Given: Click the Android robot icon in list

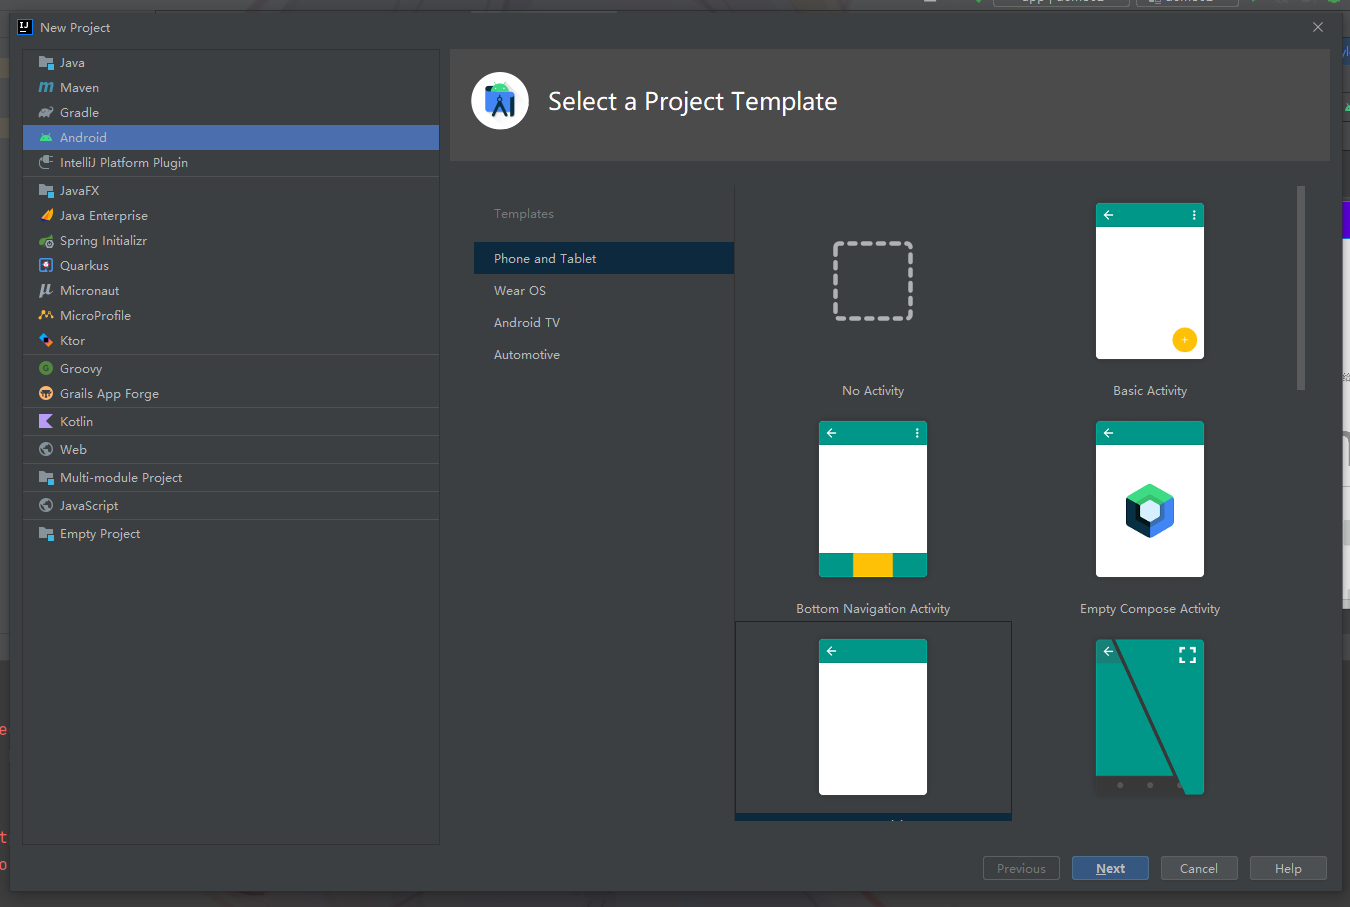Looking at the screenshot, I should coord(46,138).
